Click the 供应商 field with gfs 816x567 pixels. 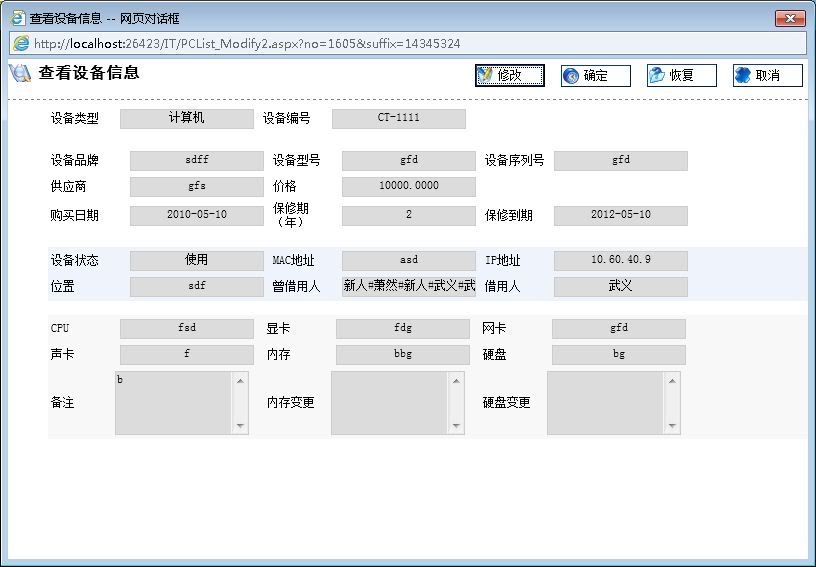point(197,187)
